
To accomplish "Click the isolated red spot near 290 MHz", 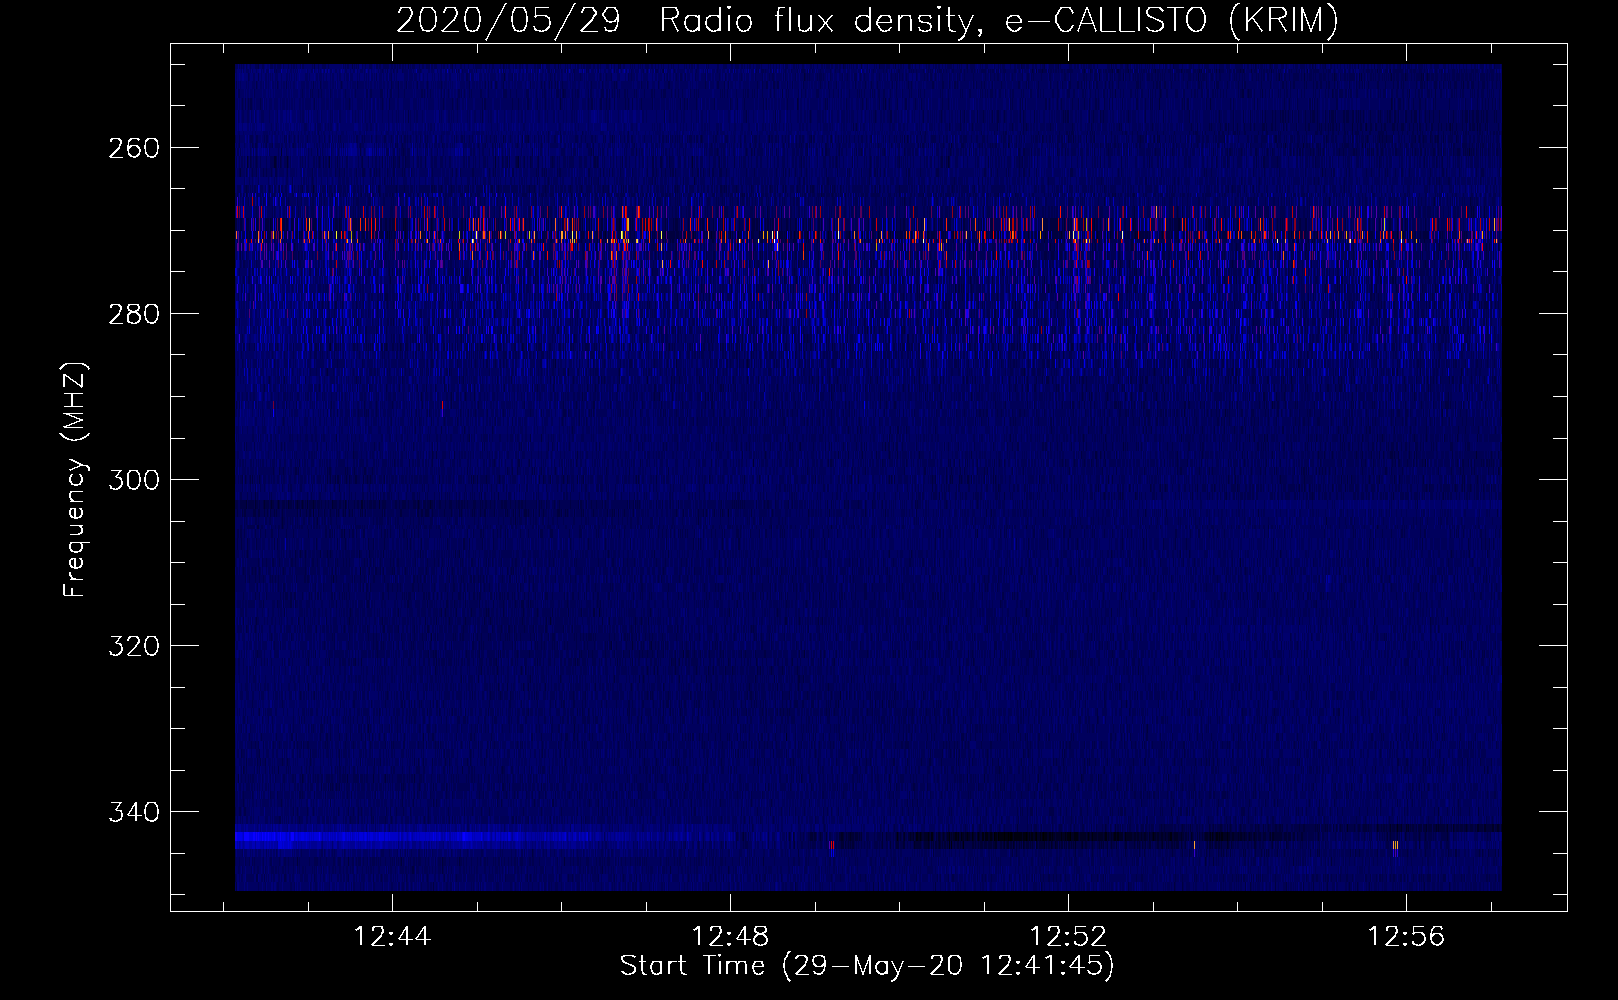I will coord(442,407).
